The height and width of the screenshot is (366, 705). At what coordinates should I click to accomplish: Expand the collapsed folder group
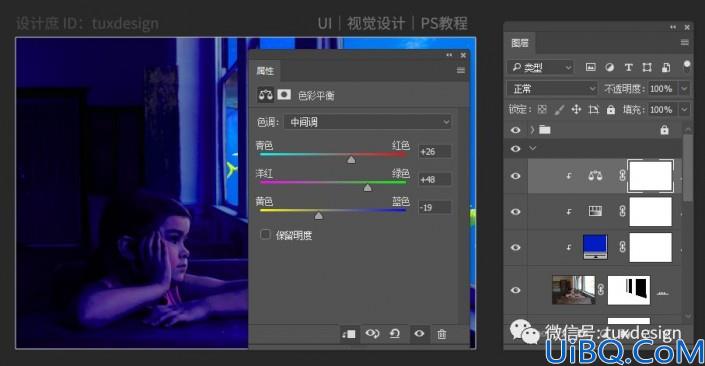coord(532,130)
